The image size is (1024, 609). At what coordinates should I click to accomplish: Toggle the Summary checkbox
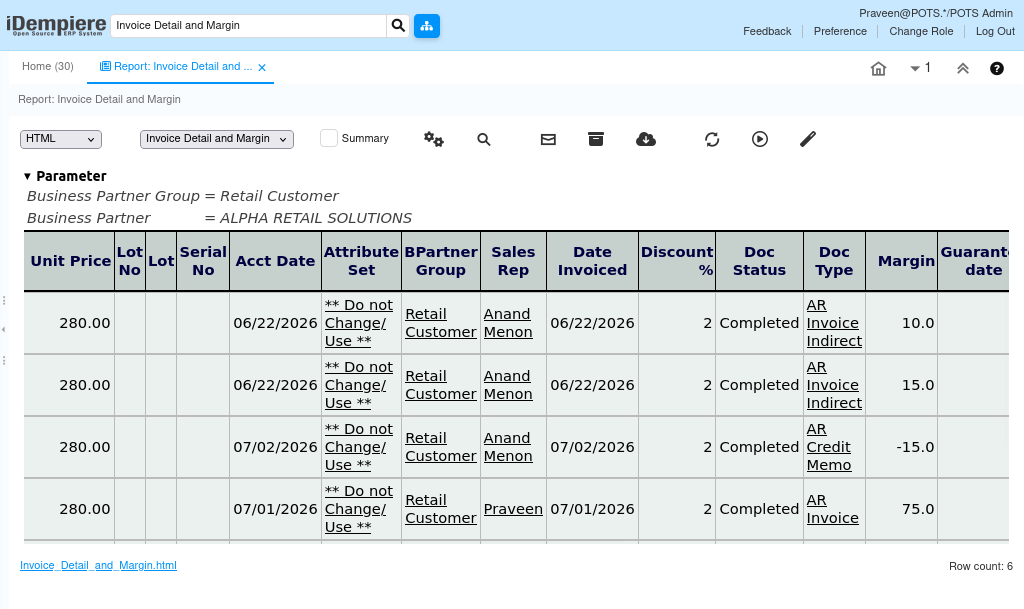[x=328, y=138]
